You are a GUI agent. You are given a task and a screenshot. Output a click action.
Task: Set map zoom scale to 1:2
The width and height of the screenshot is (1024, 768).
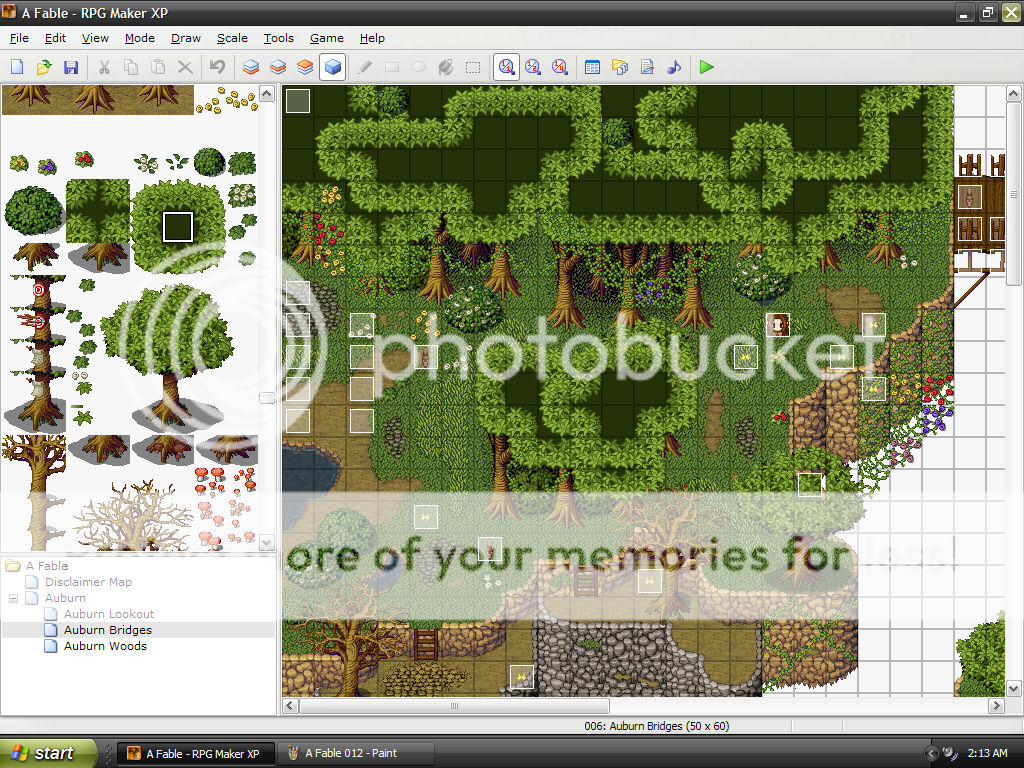click(533, 67)
